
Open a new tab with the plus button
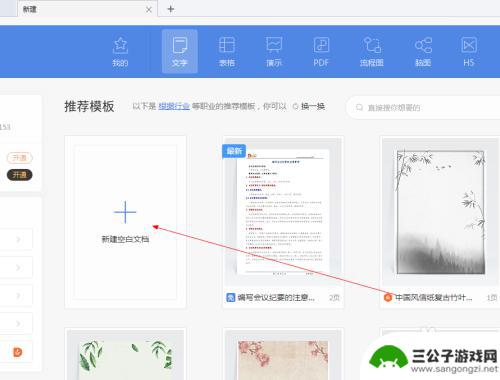[x=171, y=9]
